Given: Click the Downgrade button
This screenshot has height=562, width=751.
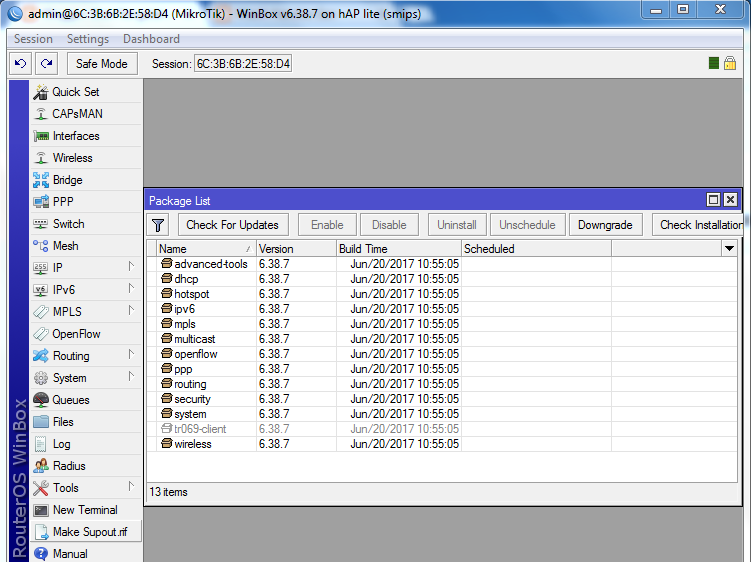Looking at the screenshot, I should (x=605, y=225).
